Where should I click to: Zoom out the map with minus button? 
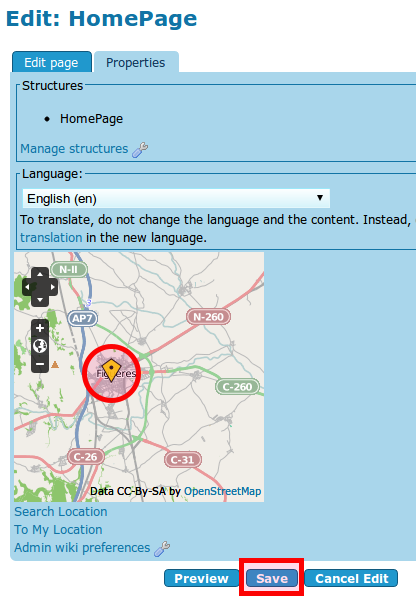point(40,364)
